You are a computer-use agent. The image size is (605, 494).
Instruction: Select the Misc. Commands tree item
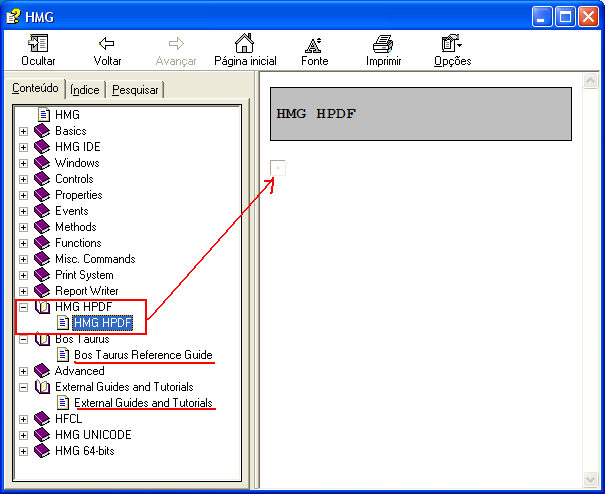pos(95,259)
